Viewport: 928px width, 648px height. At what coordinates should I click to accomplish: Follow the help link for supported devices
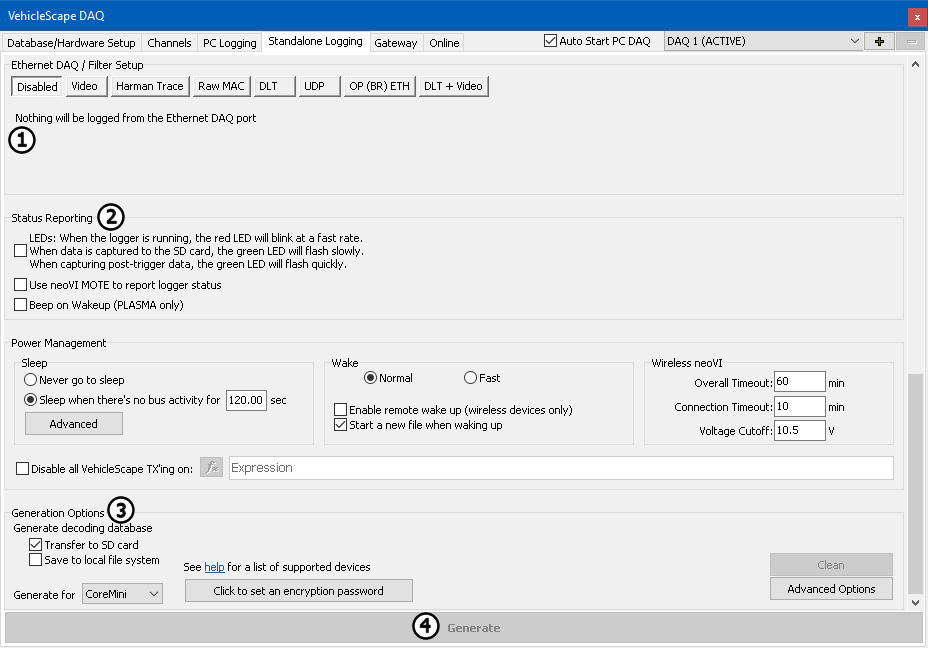214,567
